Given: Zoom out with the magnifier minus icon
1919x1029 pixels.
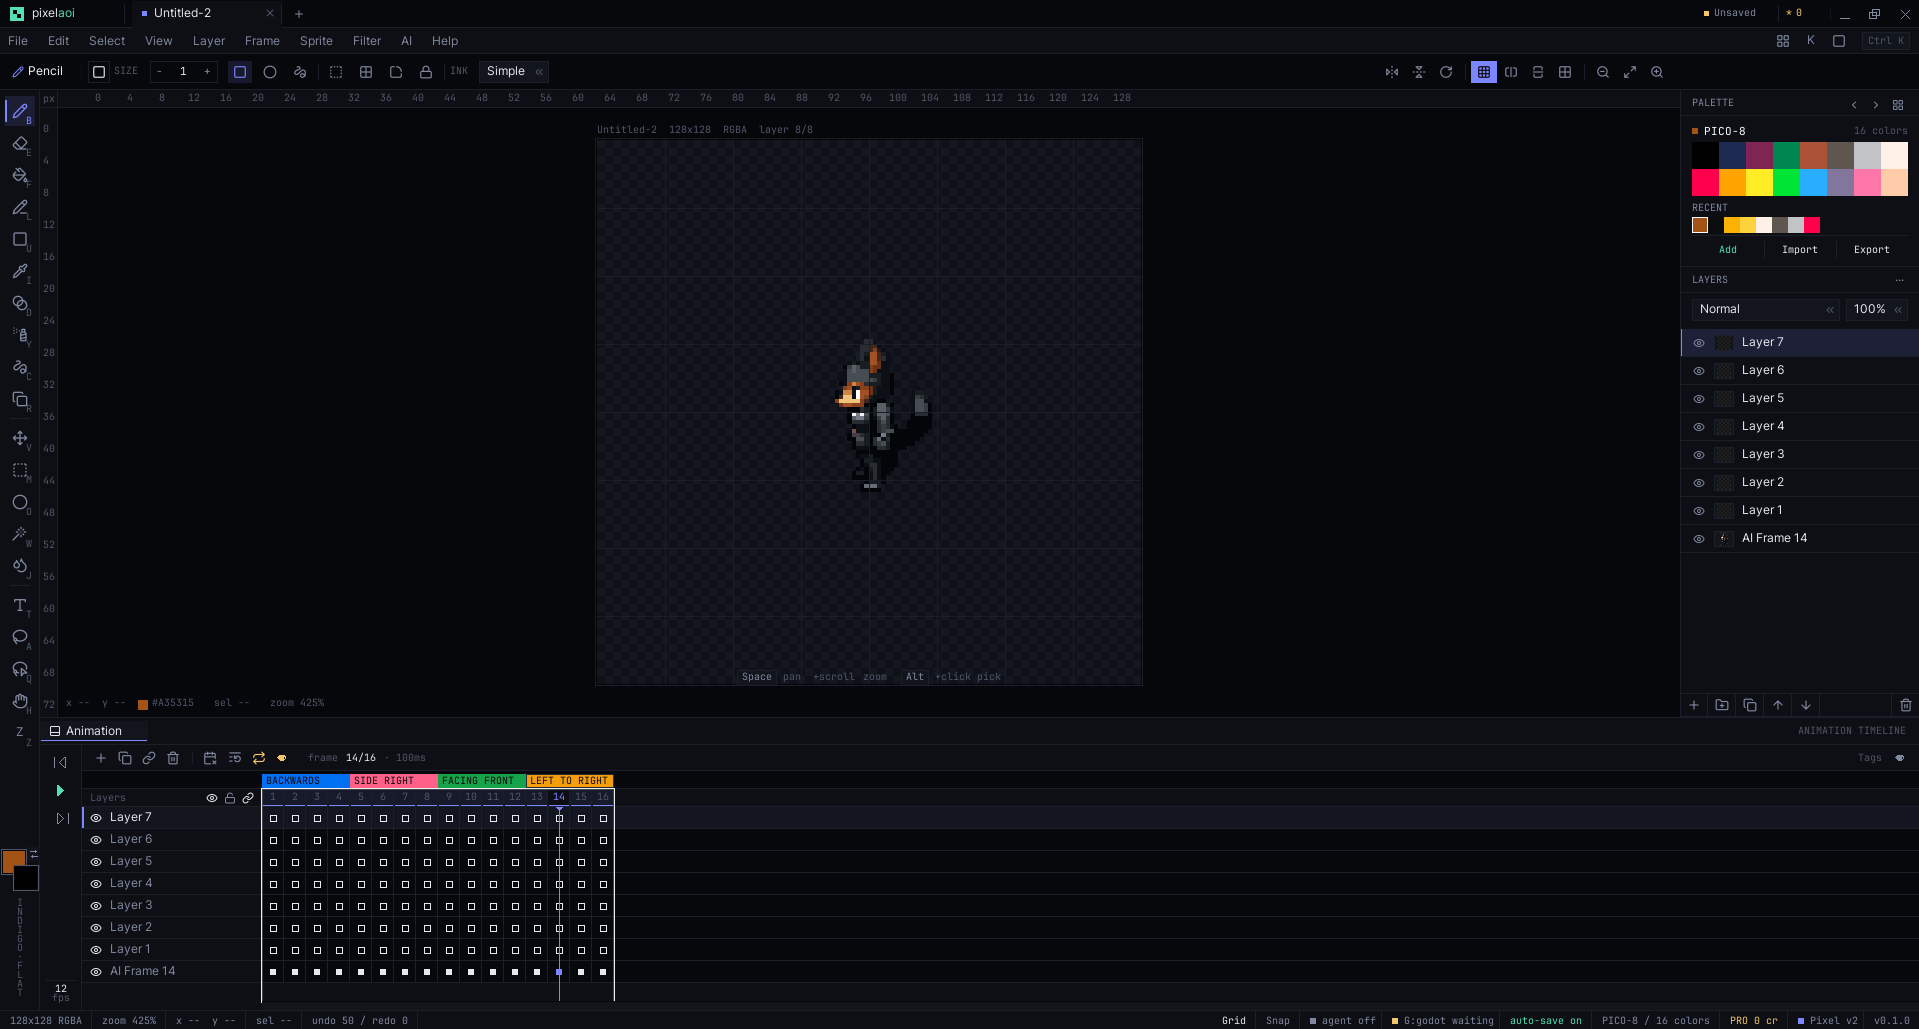Looking at the screenshot, I should click(1603, 72).
